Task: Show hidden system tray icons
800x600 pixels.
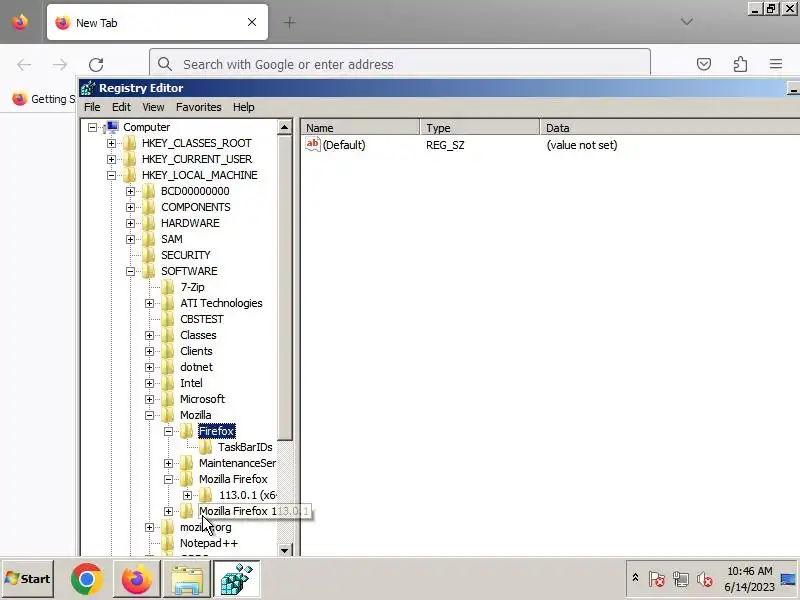Action: tap(635, 578)
